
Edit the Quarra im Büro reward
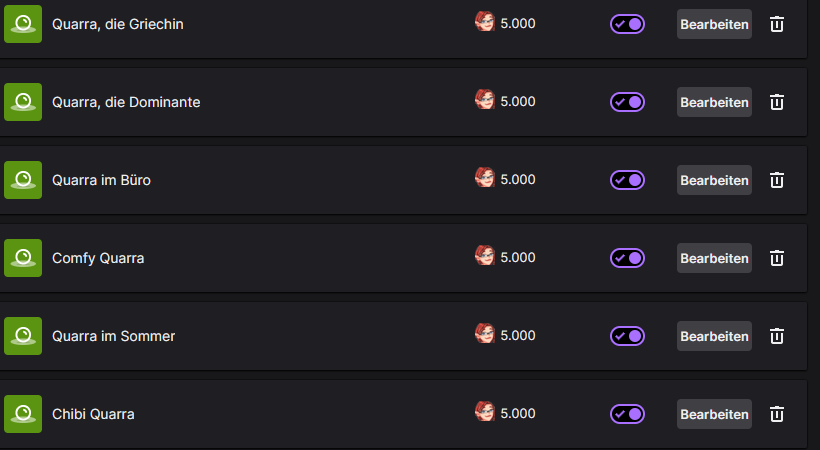[714, 180]
